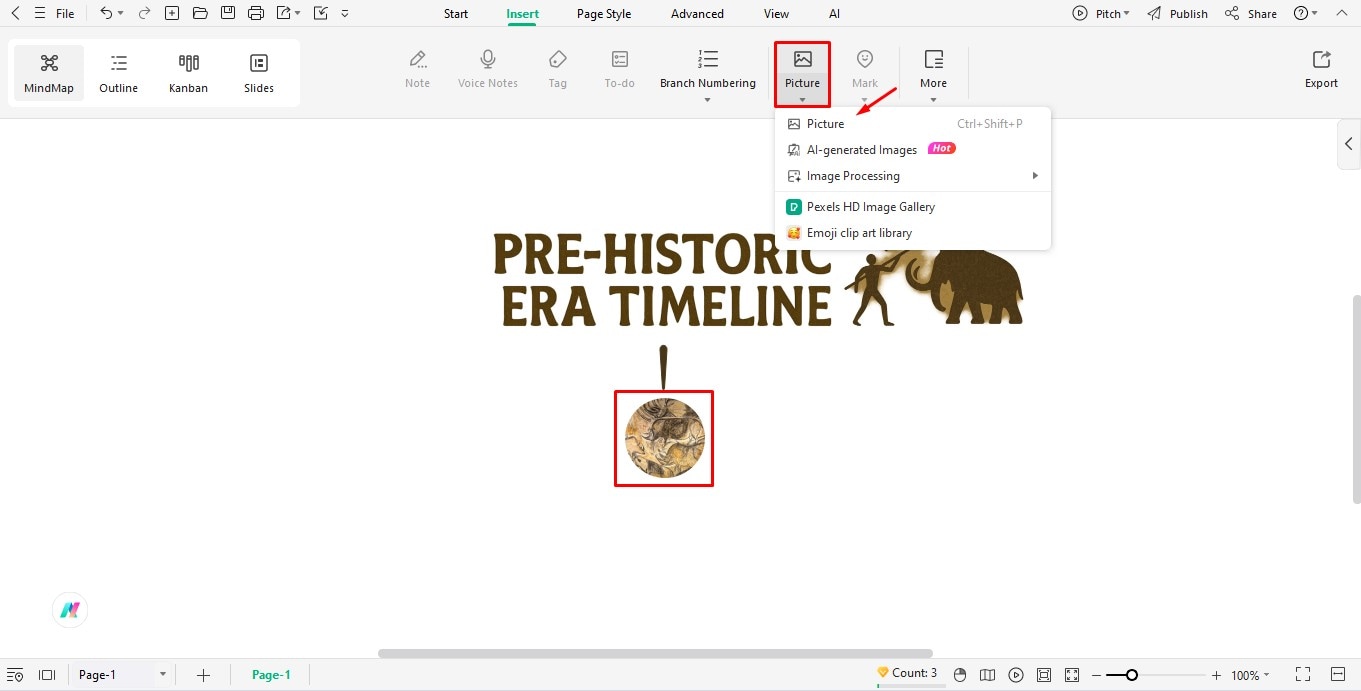Switch to Slides view mode
The height and width of the screenshot is (691, 1361).
click(x=258, y=73)
